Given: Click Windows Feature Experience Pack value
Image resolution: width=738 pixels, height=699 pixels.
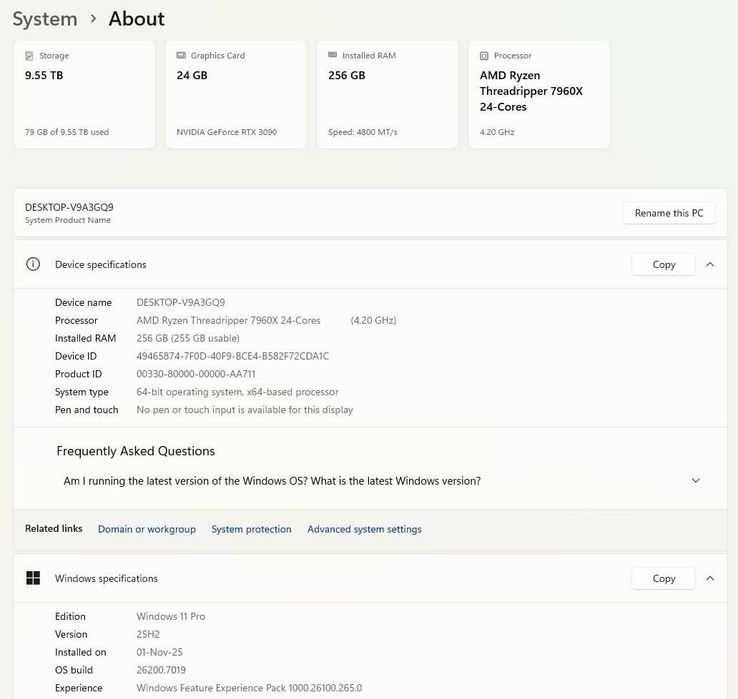Looking at the screenshot, I should (249, 688).
